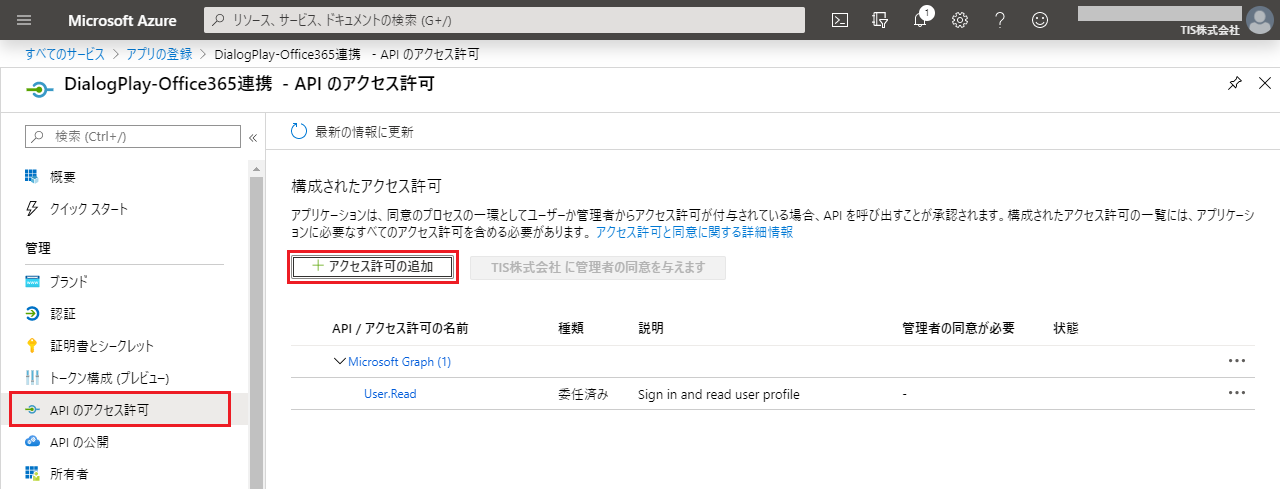Click the 説明 column header
This screenshot has height=489, width=1280.
[651, 328]
